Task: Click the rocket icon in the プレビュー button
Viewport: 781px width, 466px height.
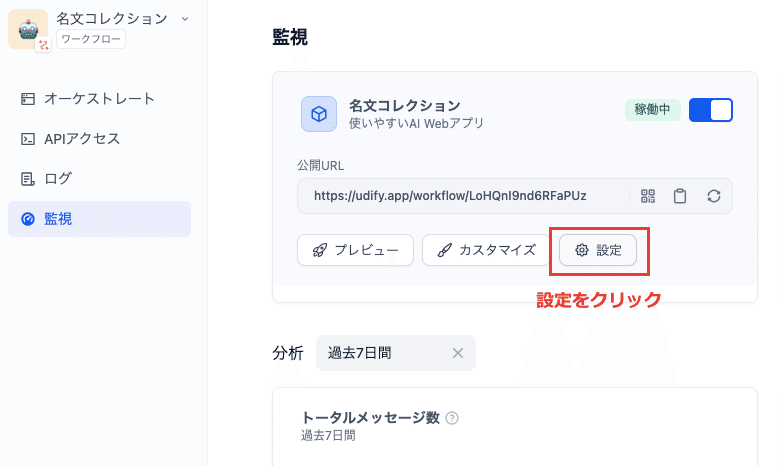Action: click(320, 250)
